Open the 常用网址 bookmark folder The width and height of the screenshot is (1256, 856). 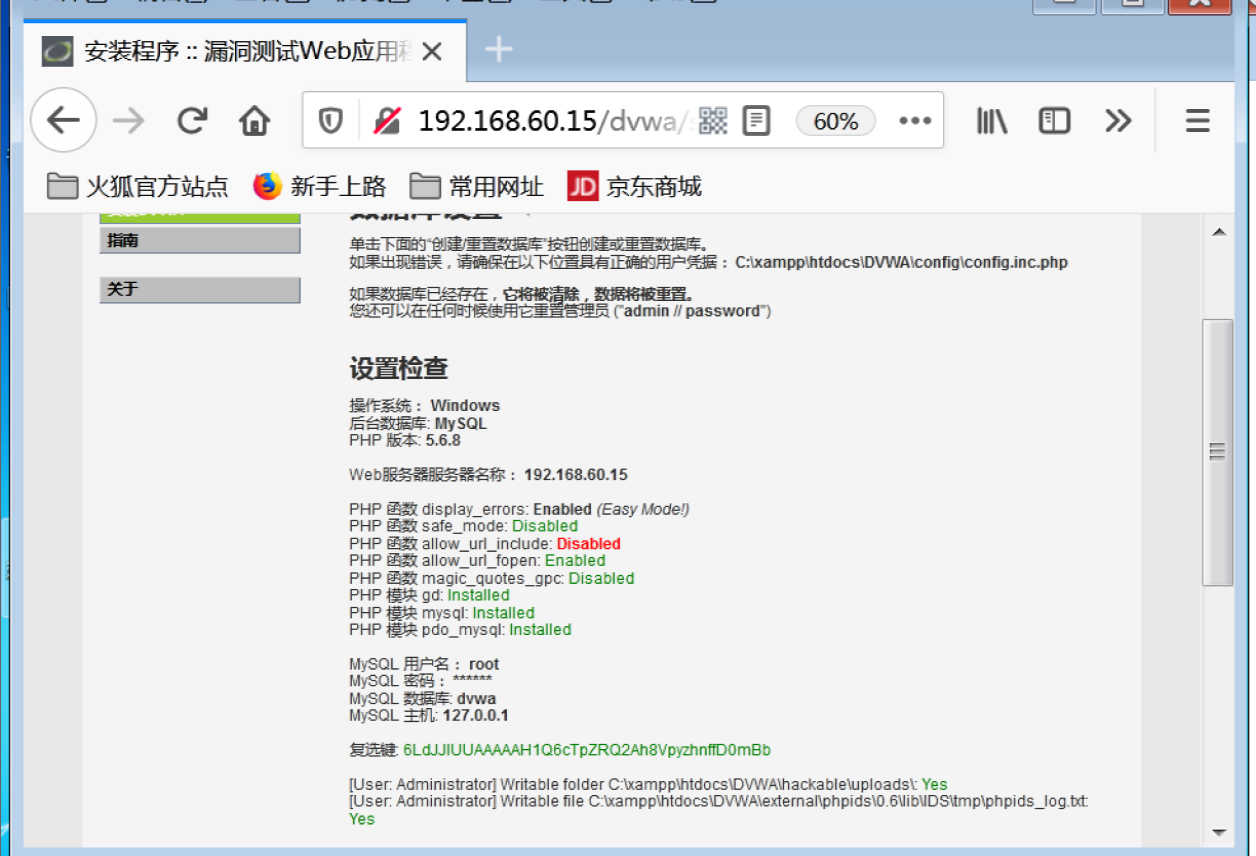tap(477, 186)
